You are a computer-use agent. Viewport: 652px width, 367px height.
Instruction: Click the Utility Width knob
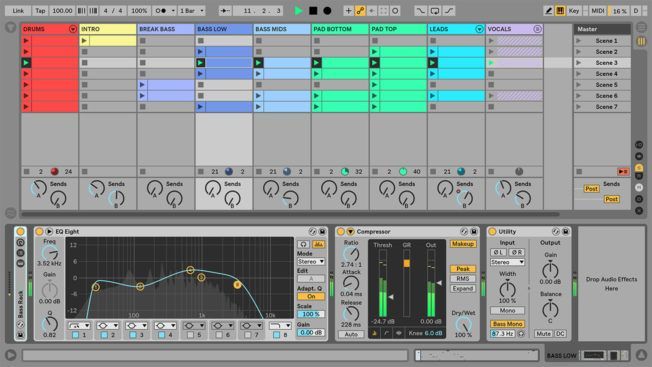click(x=507, y=288)
